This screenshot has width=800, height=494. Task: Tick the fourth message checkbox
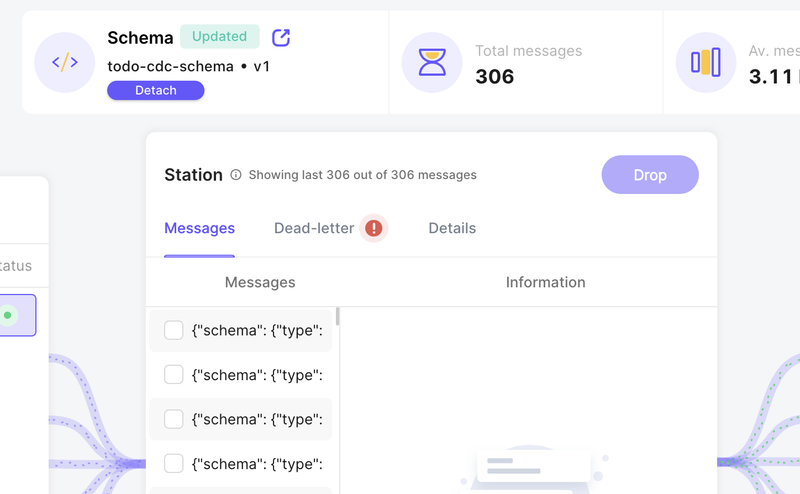pos(174,463)
